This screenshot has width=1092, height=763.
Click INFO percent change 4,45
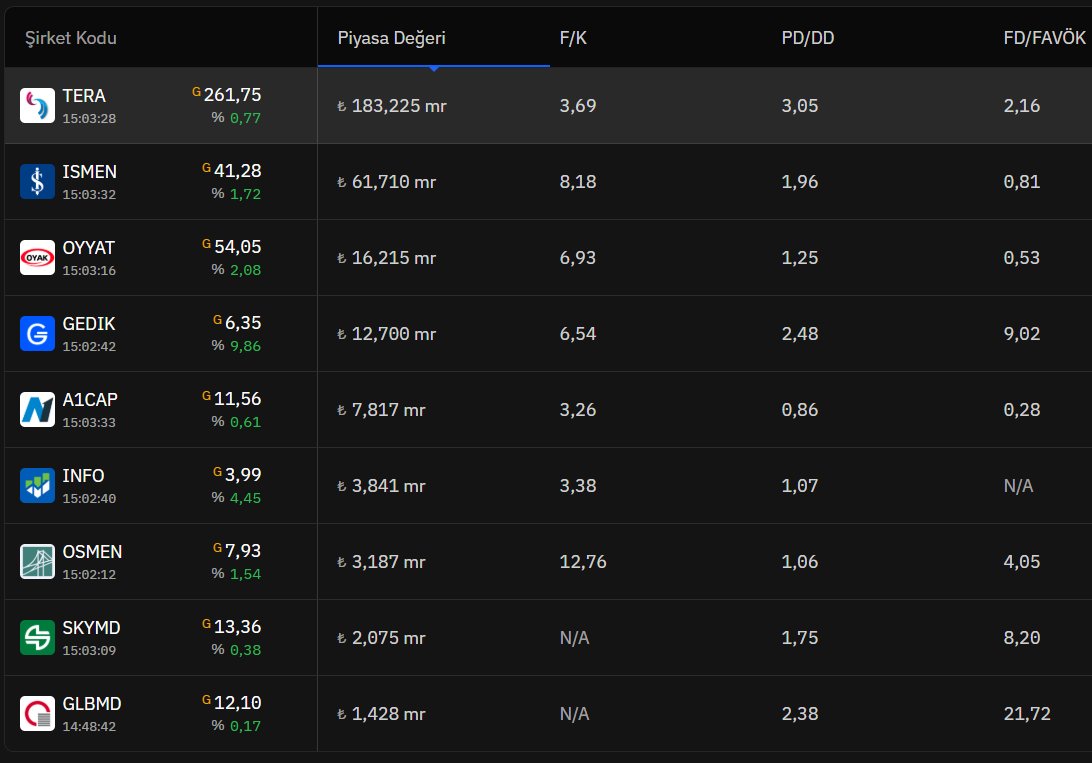(x=245, y=498)
